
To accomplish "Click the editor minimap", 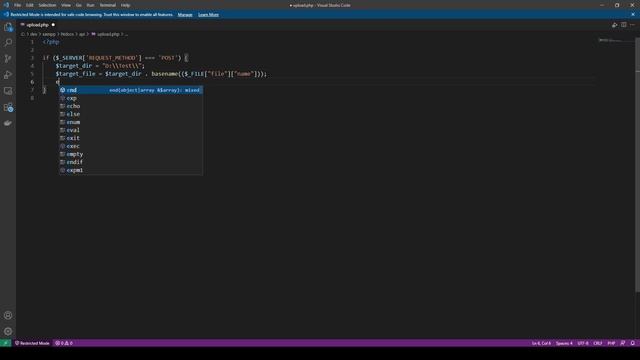I will click(616, 40).
